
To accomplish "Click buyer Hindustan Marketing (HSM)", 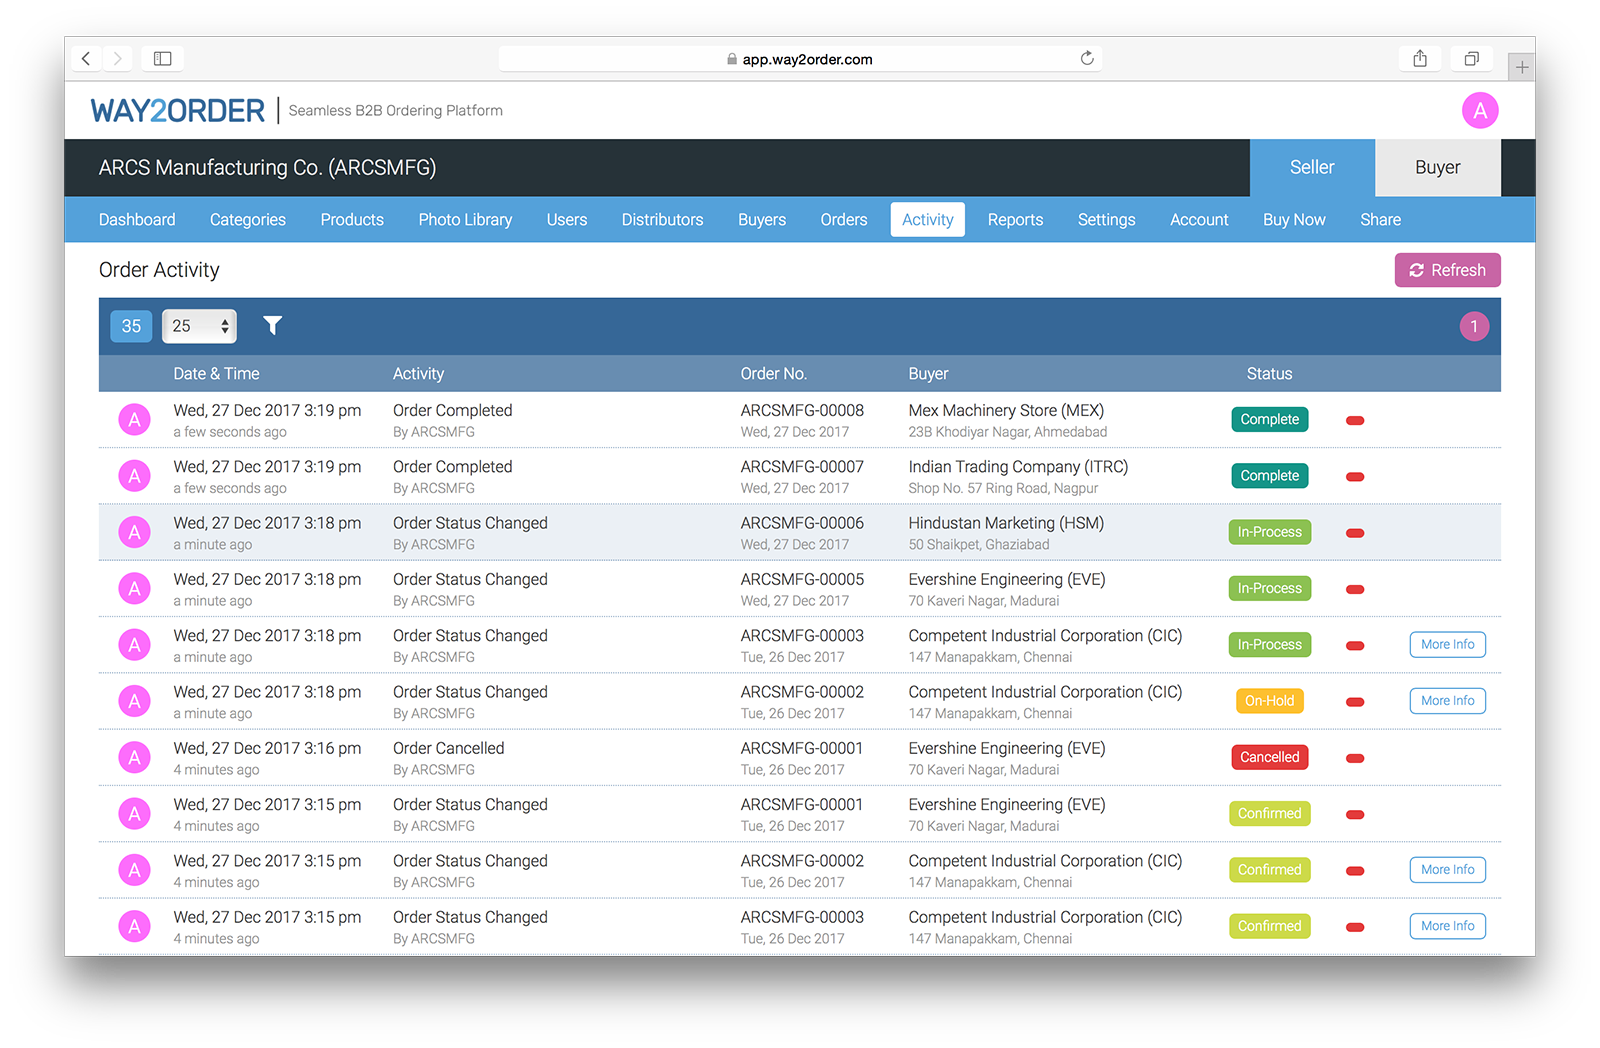I will click(1006, 523).
